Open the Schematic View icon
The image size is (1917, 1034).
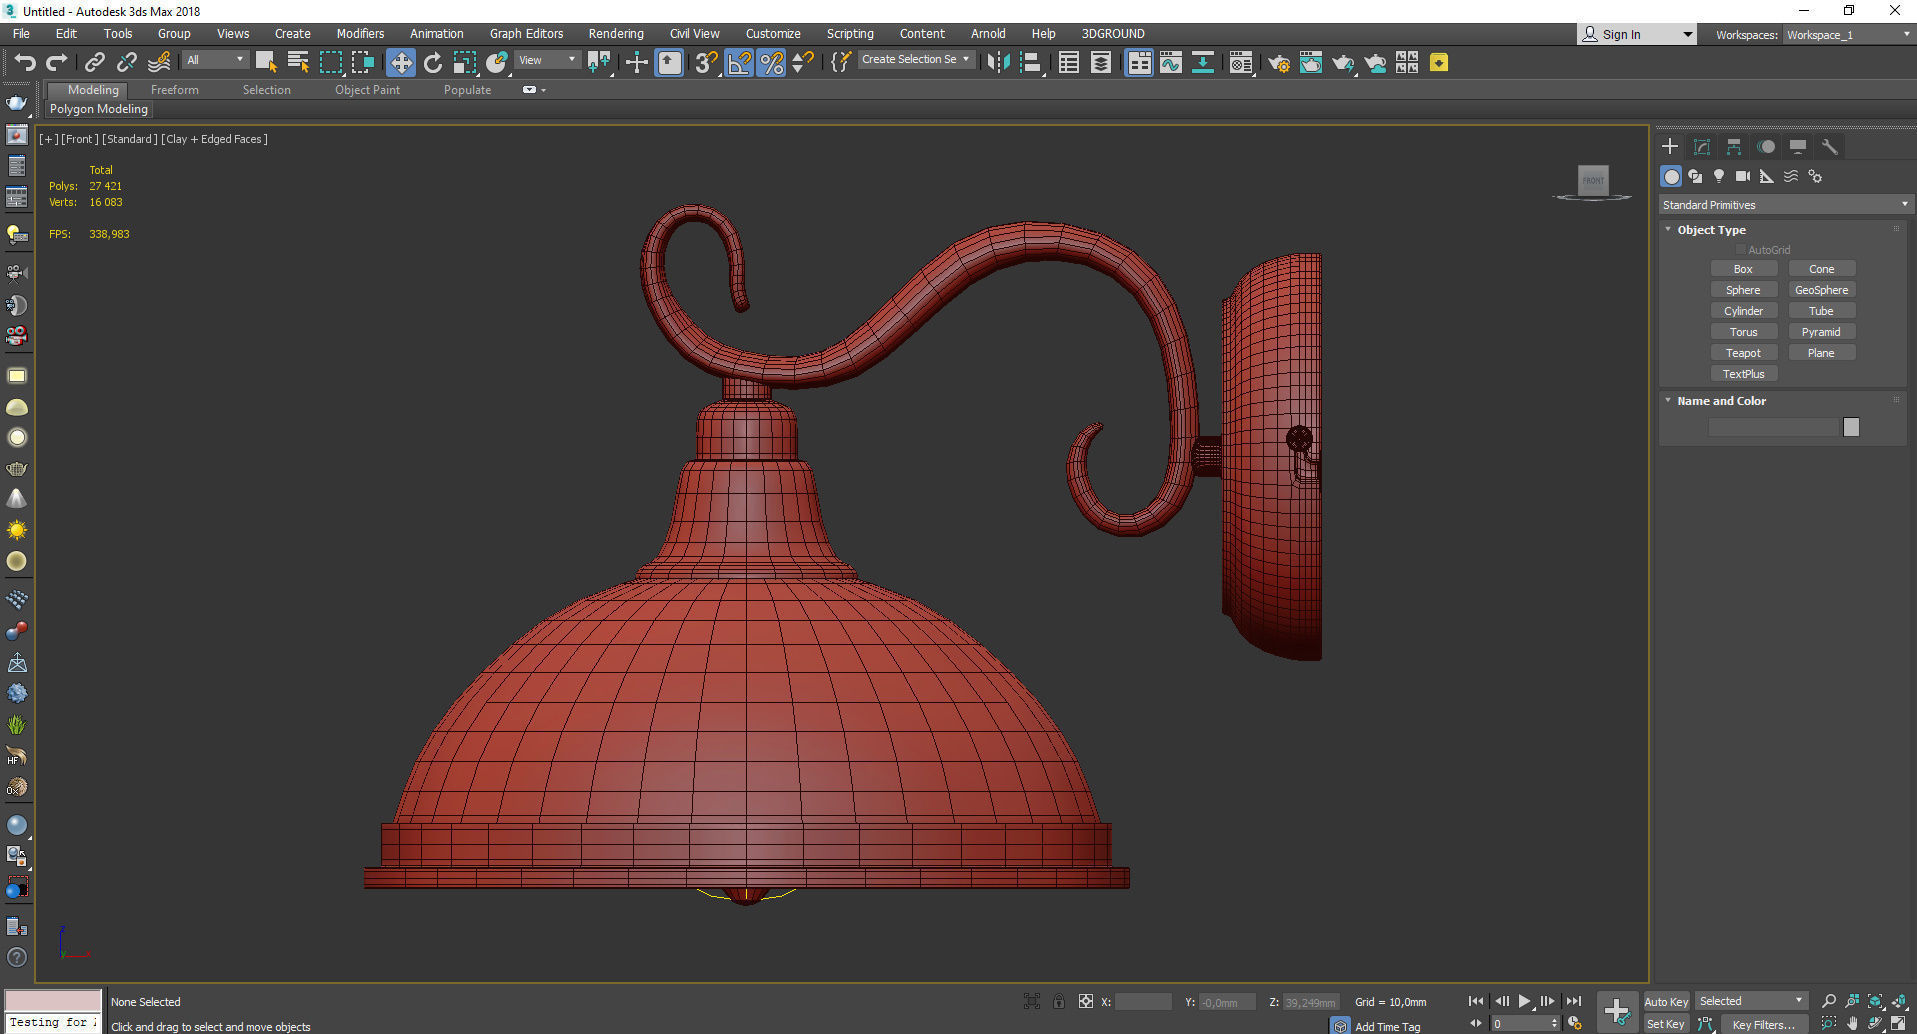tap(1203, 63)
